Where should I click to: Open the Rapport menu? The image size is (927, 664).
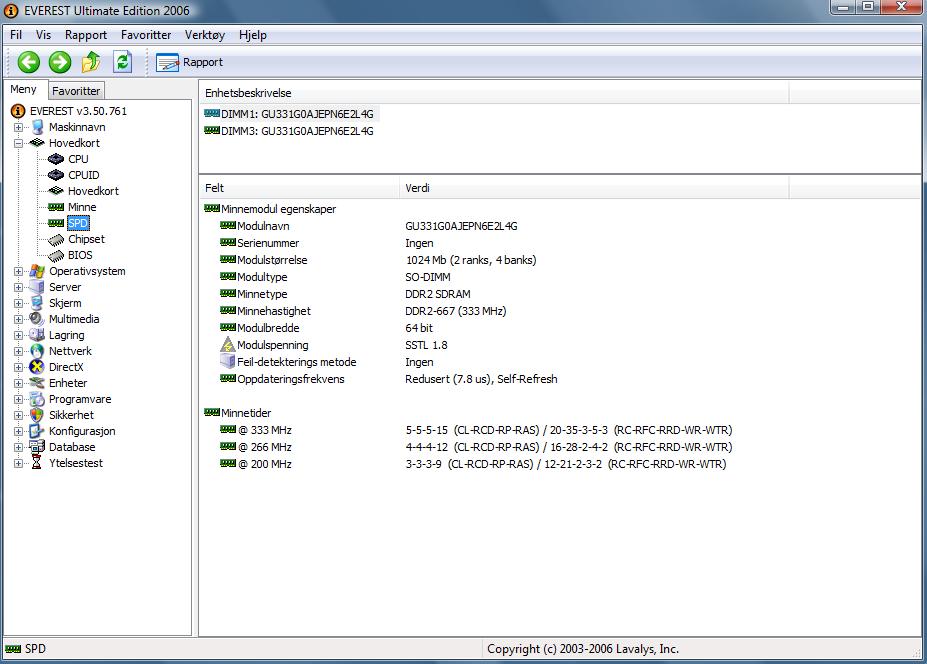pos(86,35)
